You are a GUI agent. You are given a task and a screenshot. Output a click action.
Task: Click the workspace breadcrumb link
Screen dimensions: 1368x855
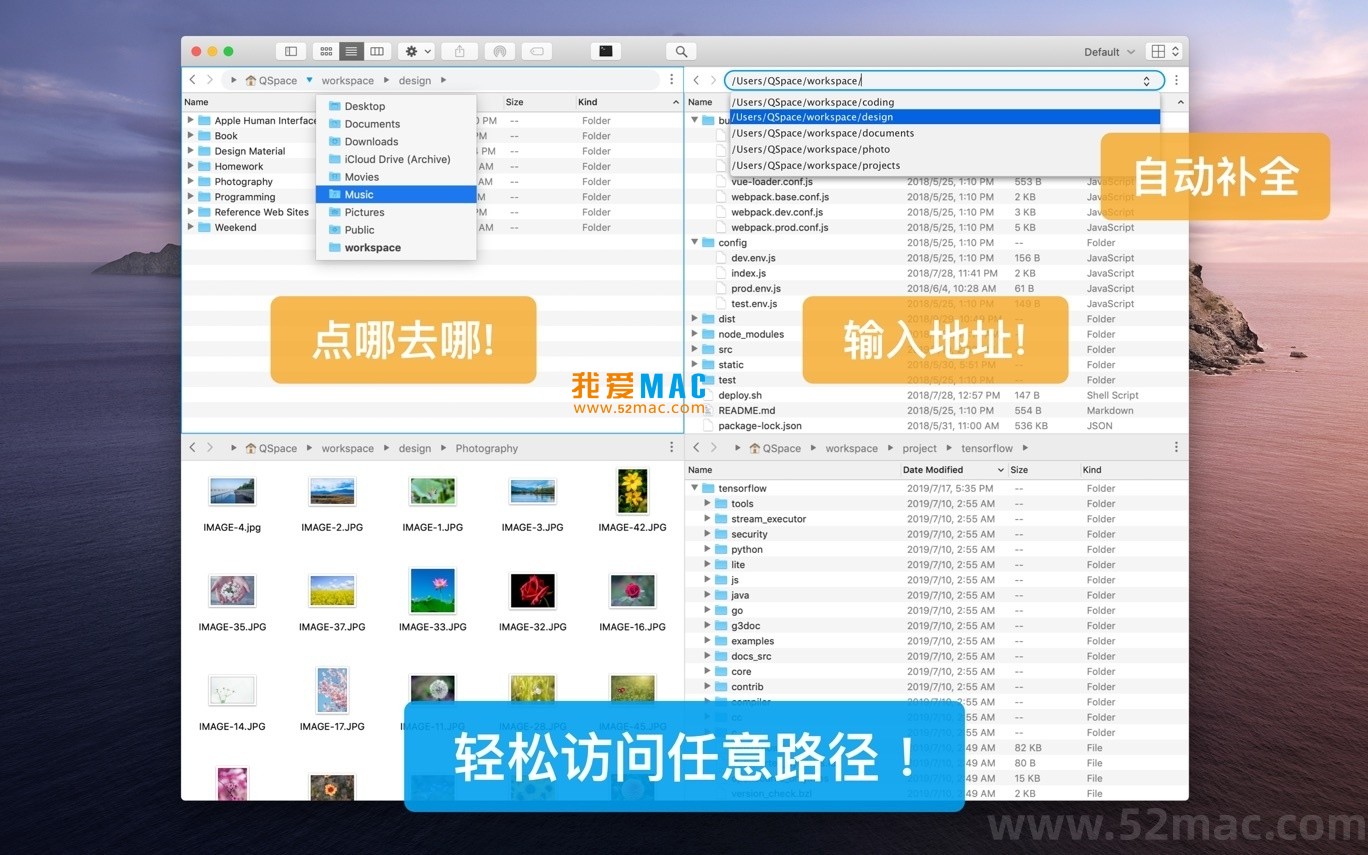[347, 80]
